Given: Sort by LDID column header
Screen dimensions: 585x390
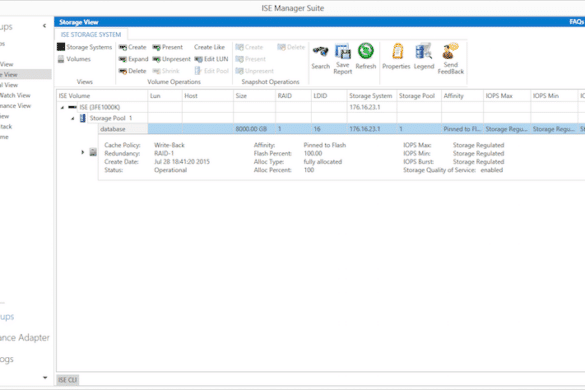Looking at the screenshot, I should pyautogui.click(x=329, y=96).
